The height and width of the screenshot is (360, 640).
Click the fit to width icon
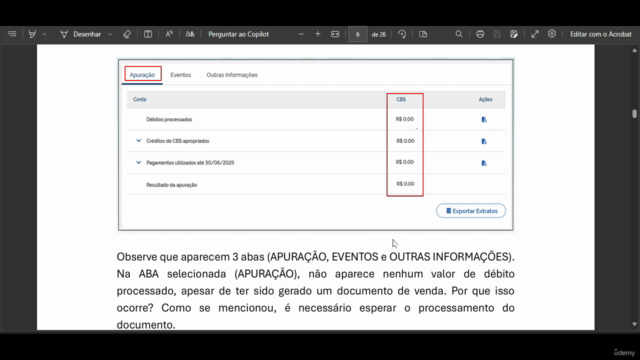pos(335,34)
